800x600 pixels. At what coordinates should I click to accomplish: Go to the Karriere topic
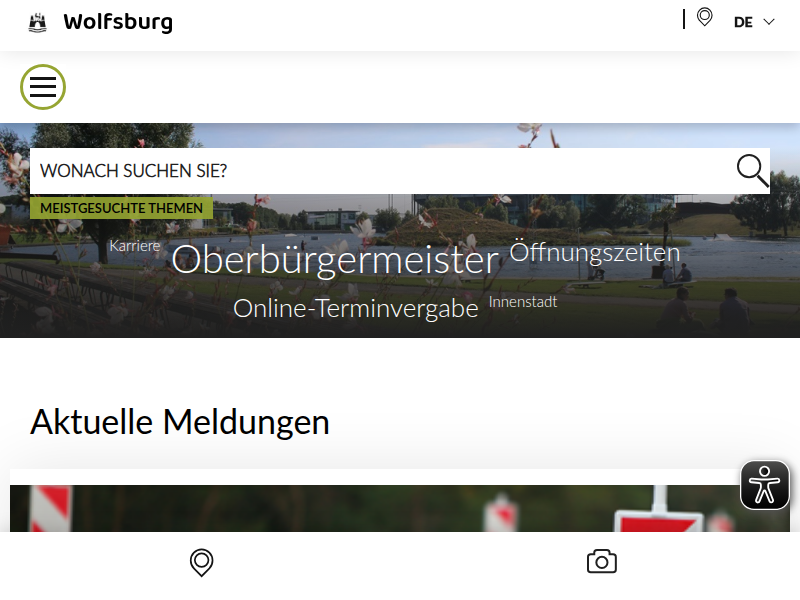[135, 246]
